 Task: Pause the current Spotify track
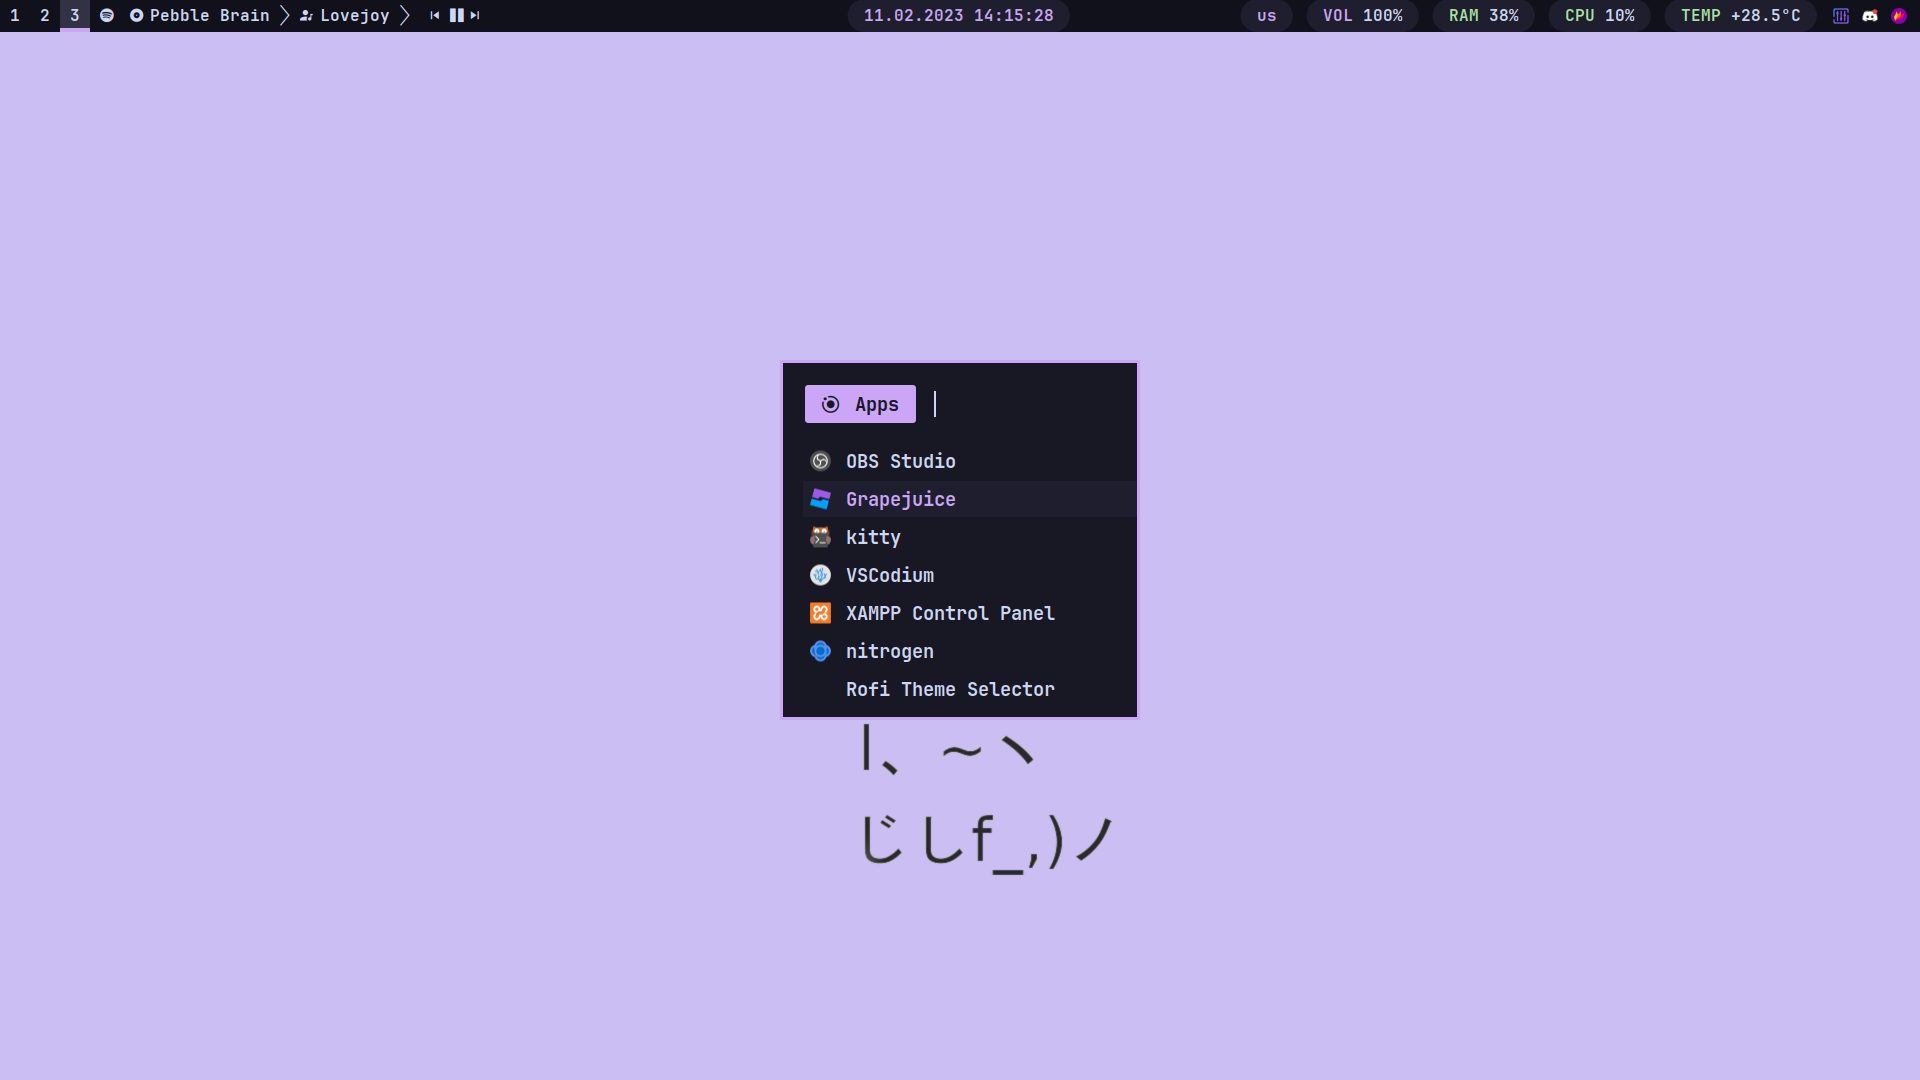pyautogui.click(x=456, y=15)
